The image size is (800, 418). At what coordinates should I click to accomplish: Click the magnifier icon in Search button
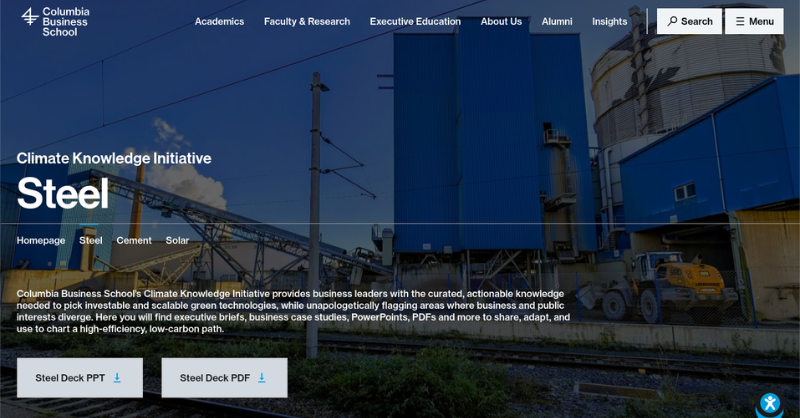672,21
